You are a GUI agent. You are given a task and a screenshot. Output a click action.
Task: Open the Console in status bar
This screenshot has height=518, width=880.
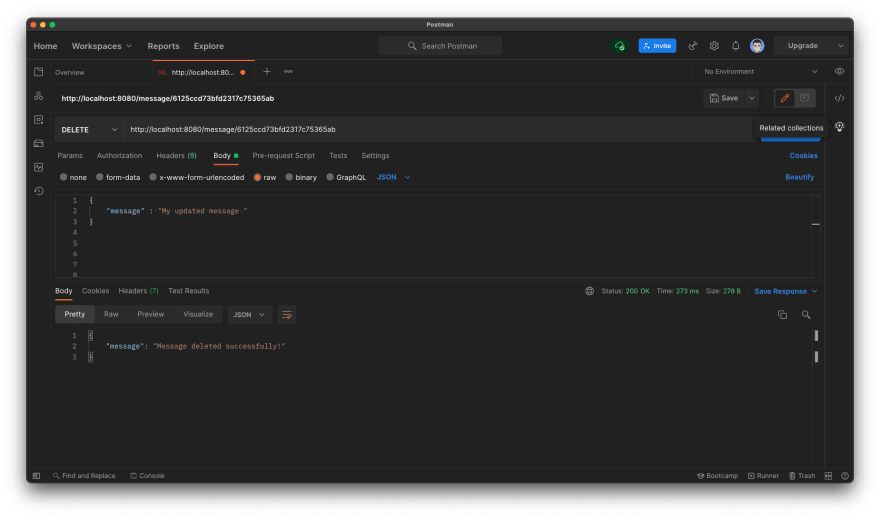(x=148, y=476)
